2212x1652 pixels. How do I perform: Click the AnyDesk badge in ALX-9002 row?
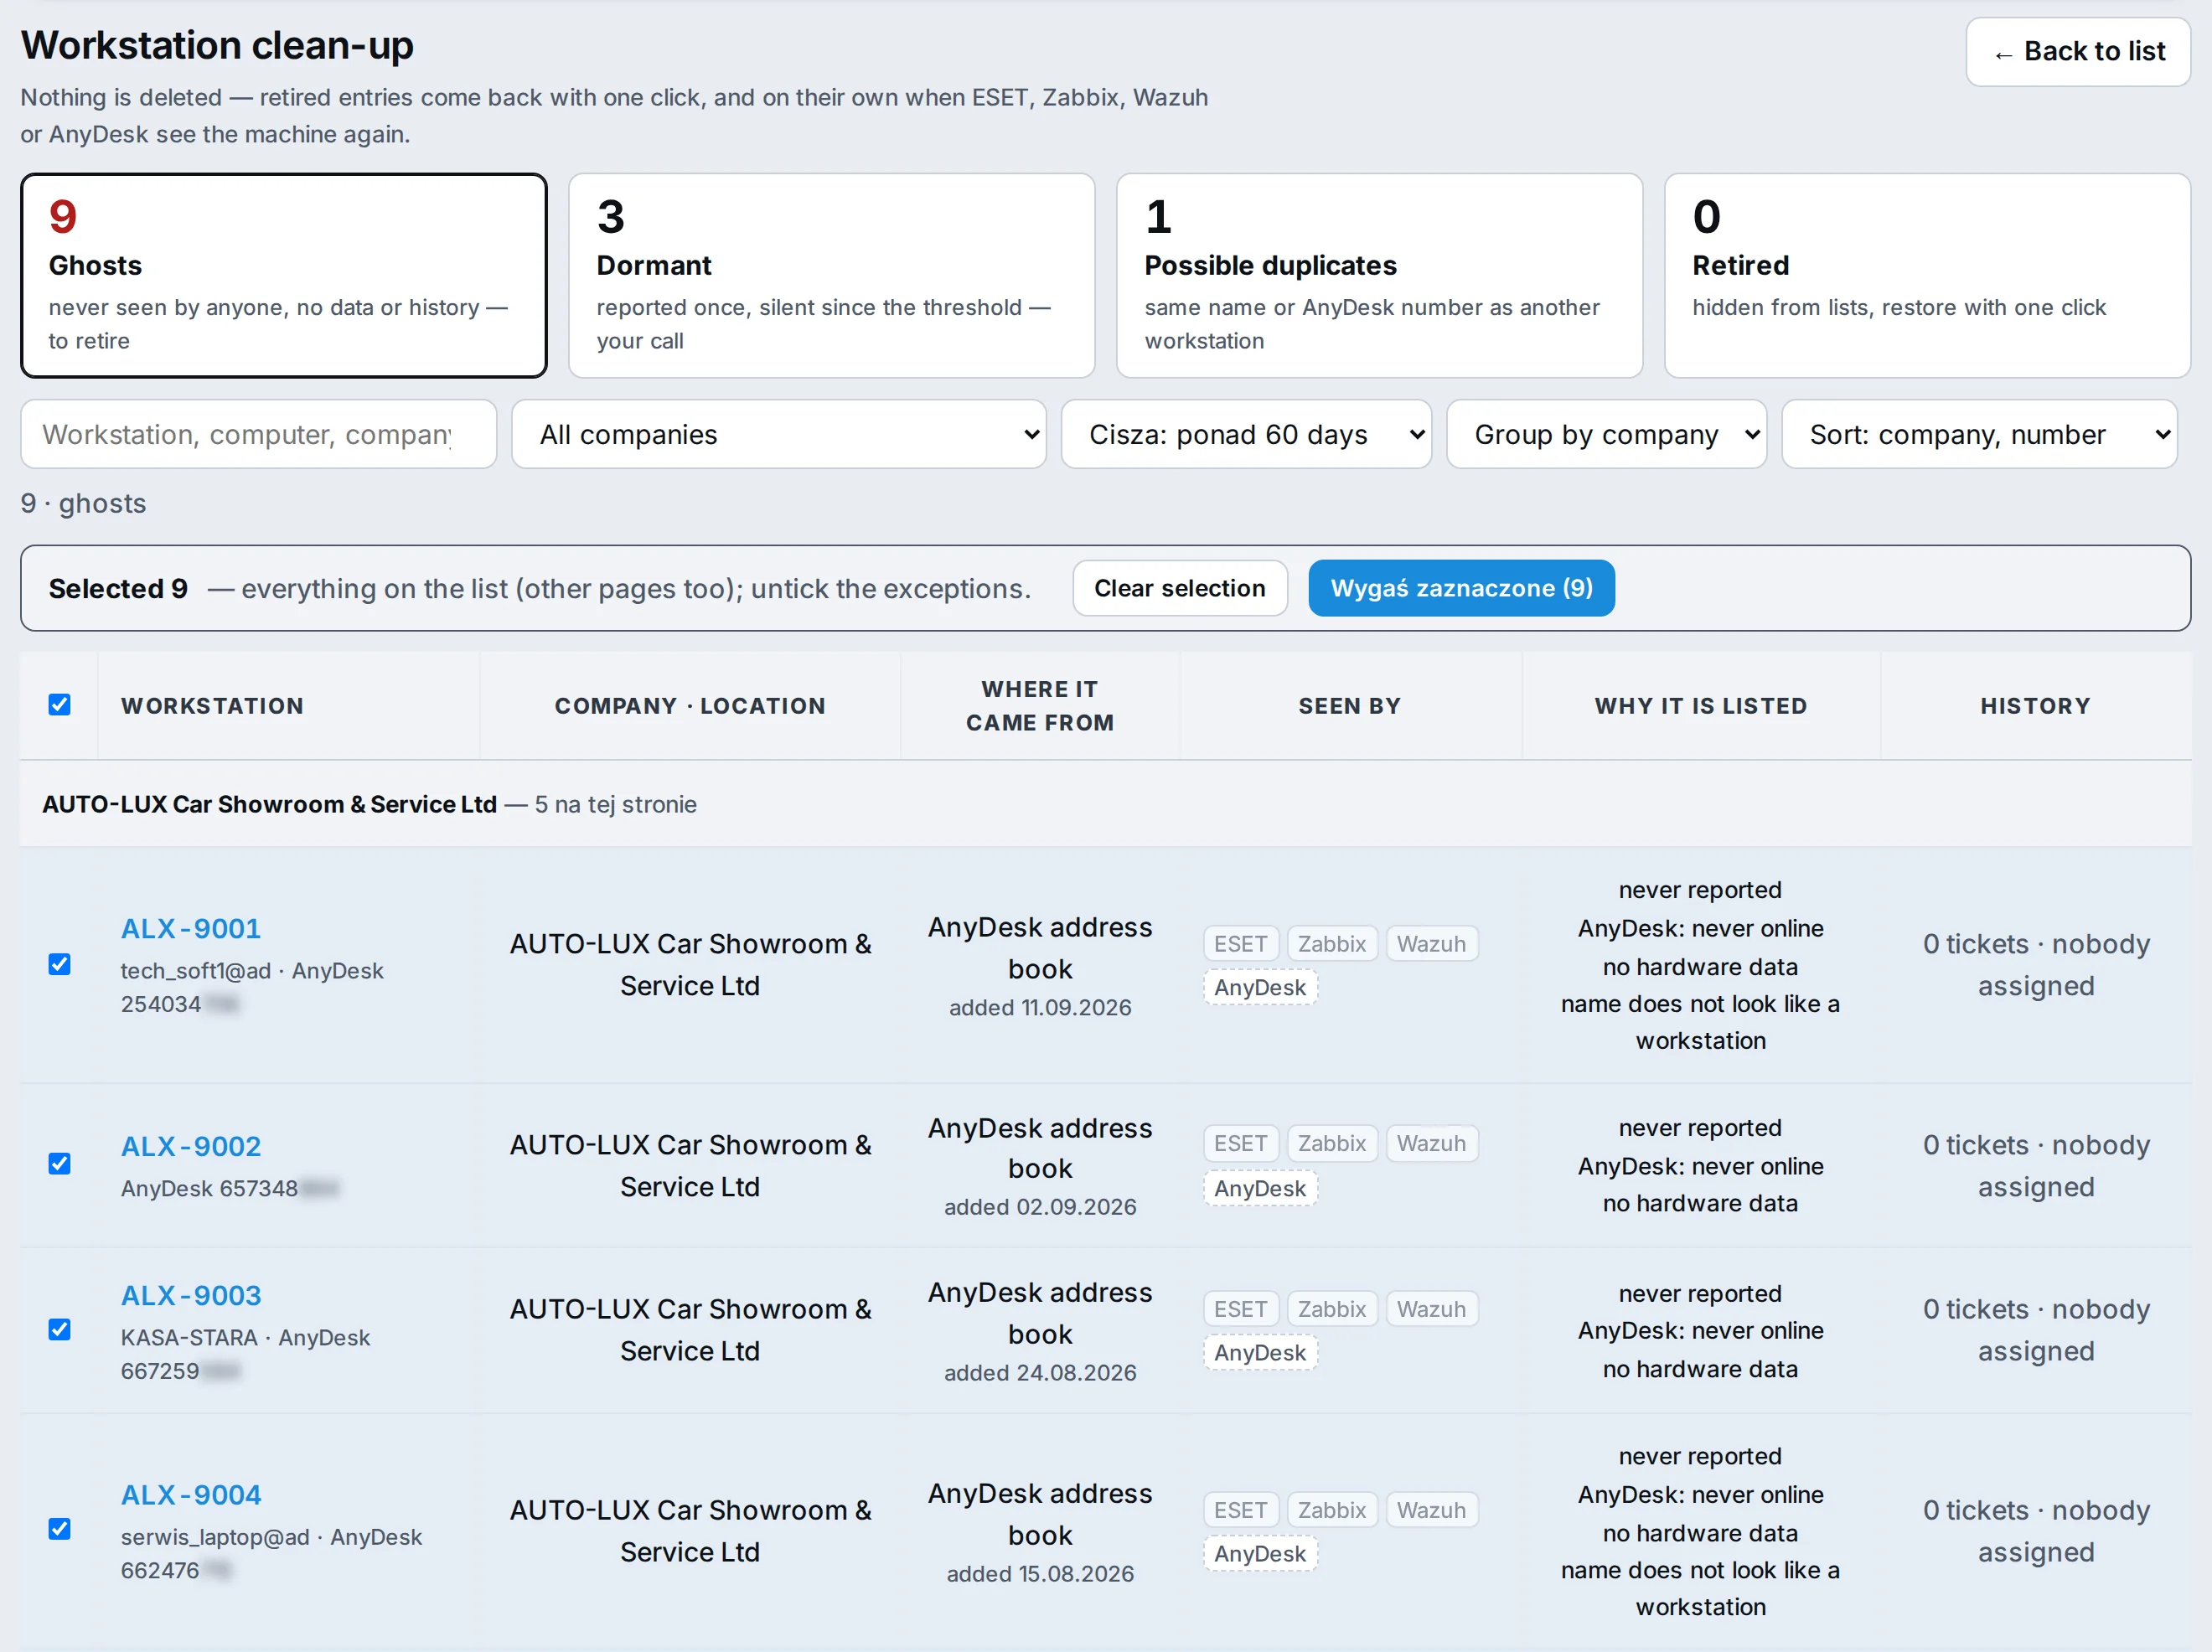1260,1189
